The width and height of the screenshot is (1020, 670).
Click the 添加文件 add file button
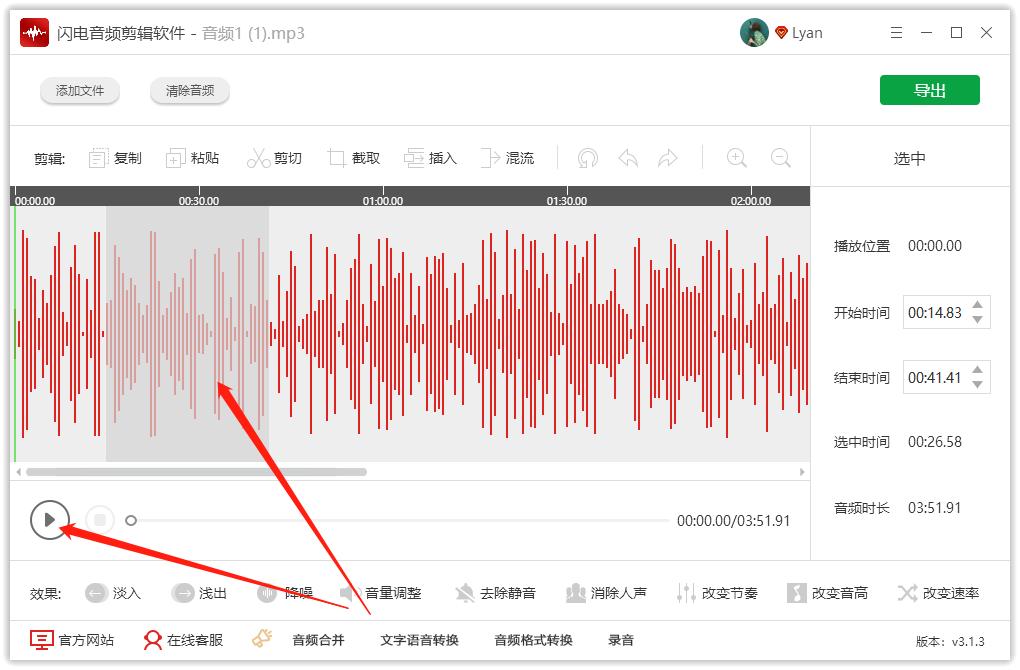(79, 90)
